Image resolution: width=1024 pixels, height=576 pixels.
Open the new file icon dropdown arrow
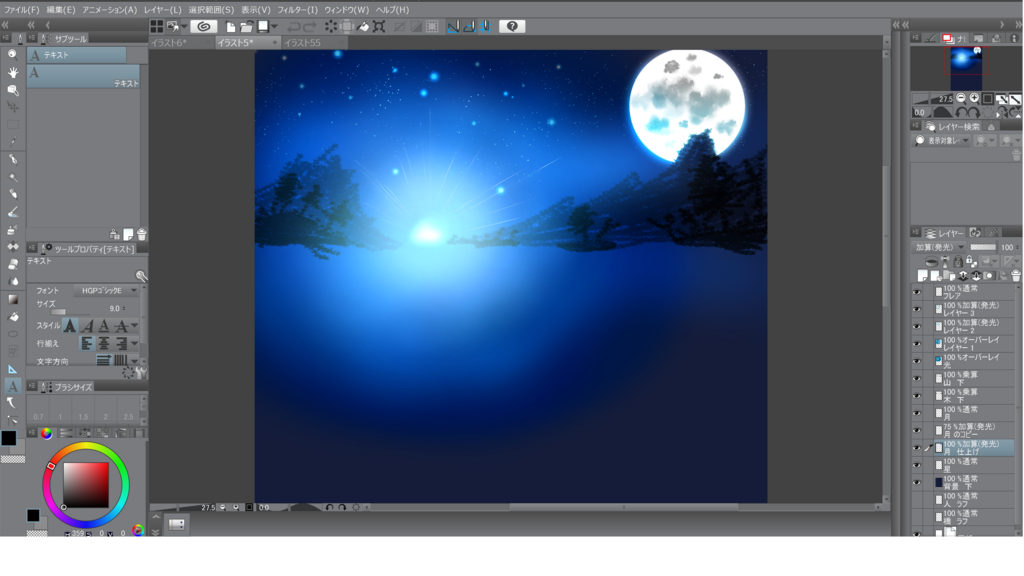click(x=275, y=27)
